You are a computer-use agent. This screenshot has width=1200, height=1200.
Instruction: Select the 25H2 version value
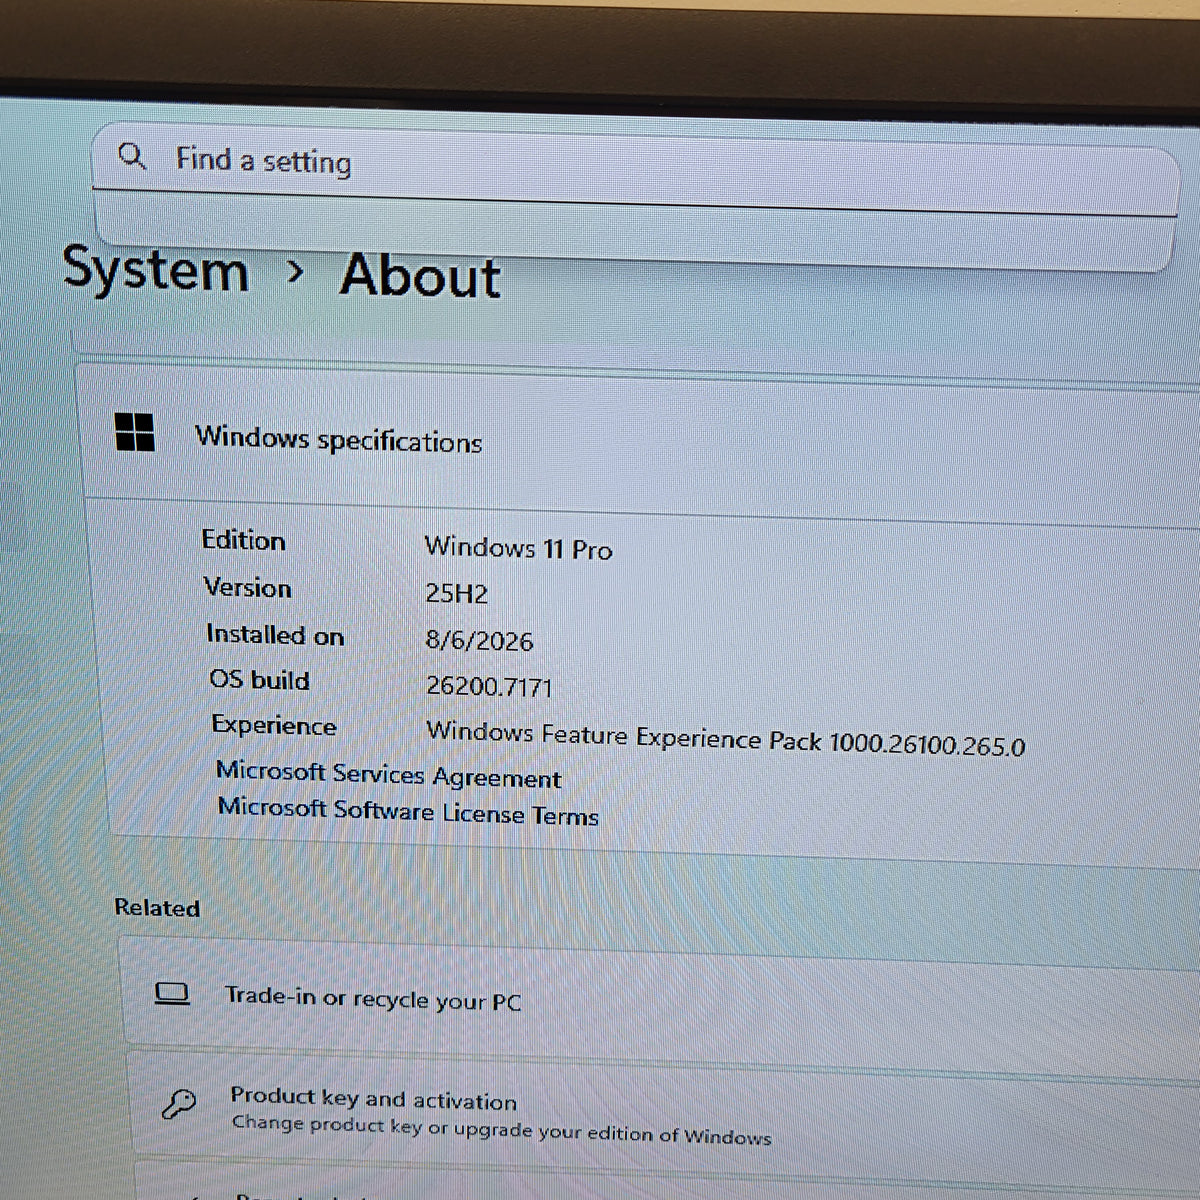point(456,593)
